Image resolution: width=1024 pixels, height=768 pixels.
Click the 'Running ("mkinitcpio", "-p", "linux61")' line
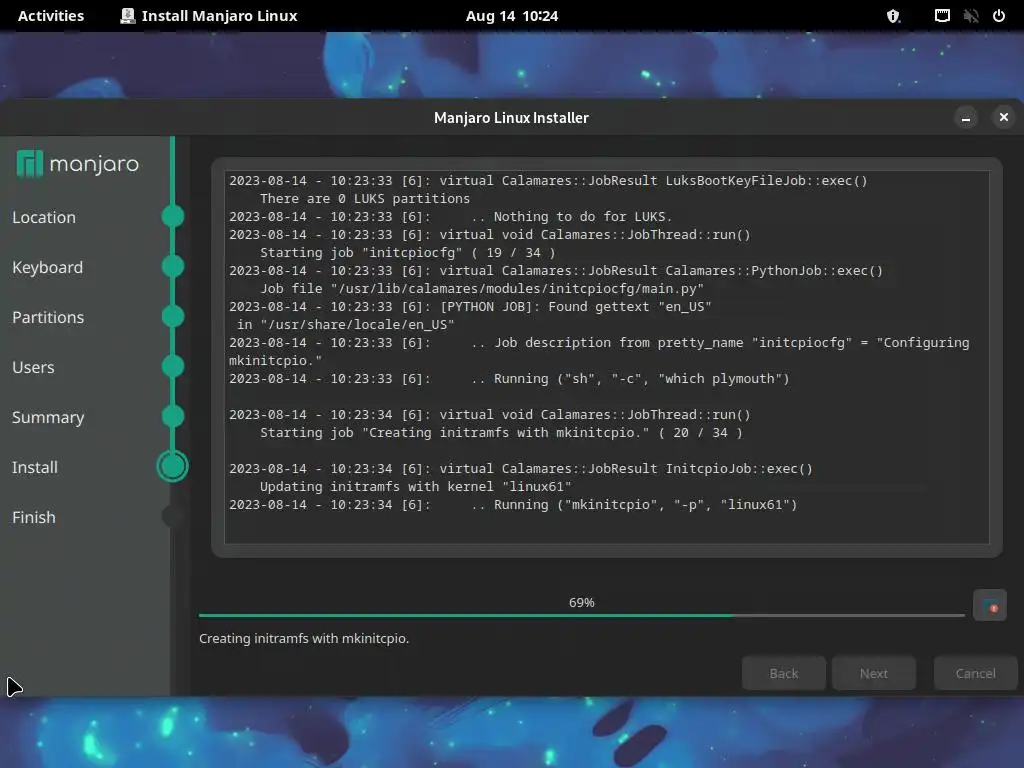[513, 505]
